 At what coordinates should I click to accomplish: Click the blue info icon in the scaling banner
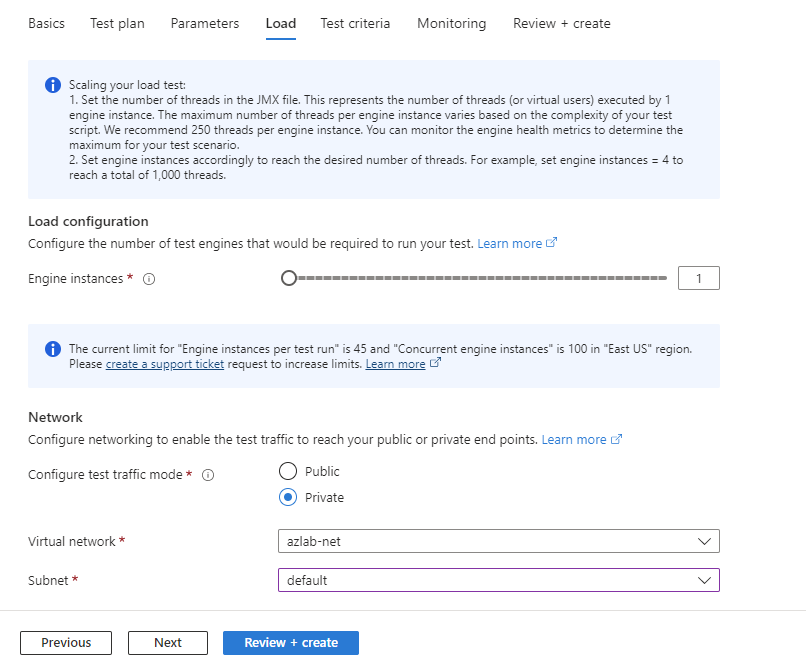(x=52, y=85)
